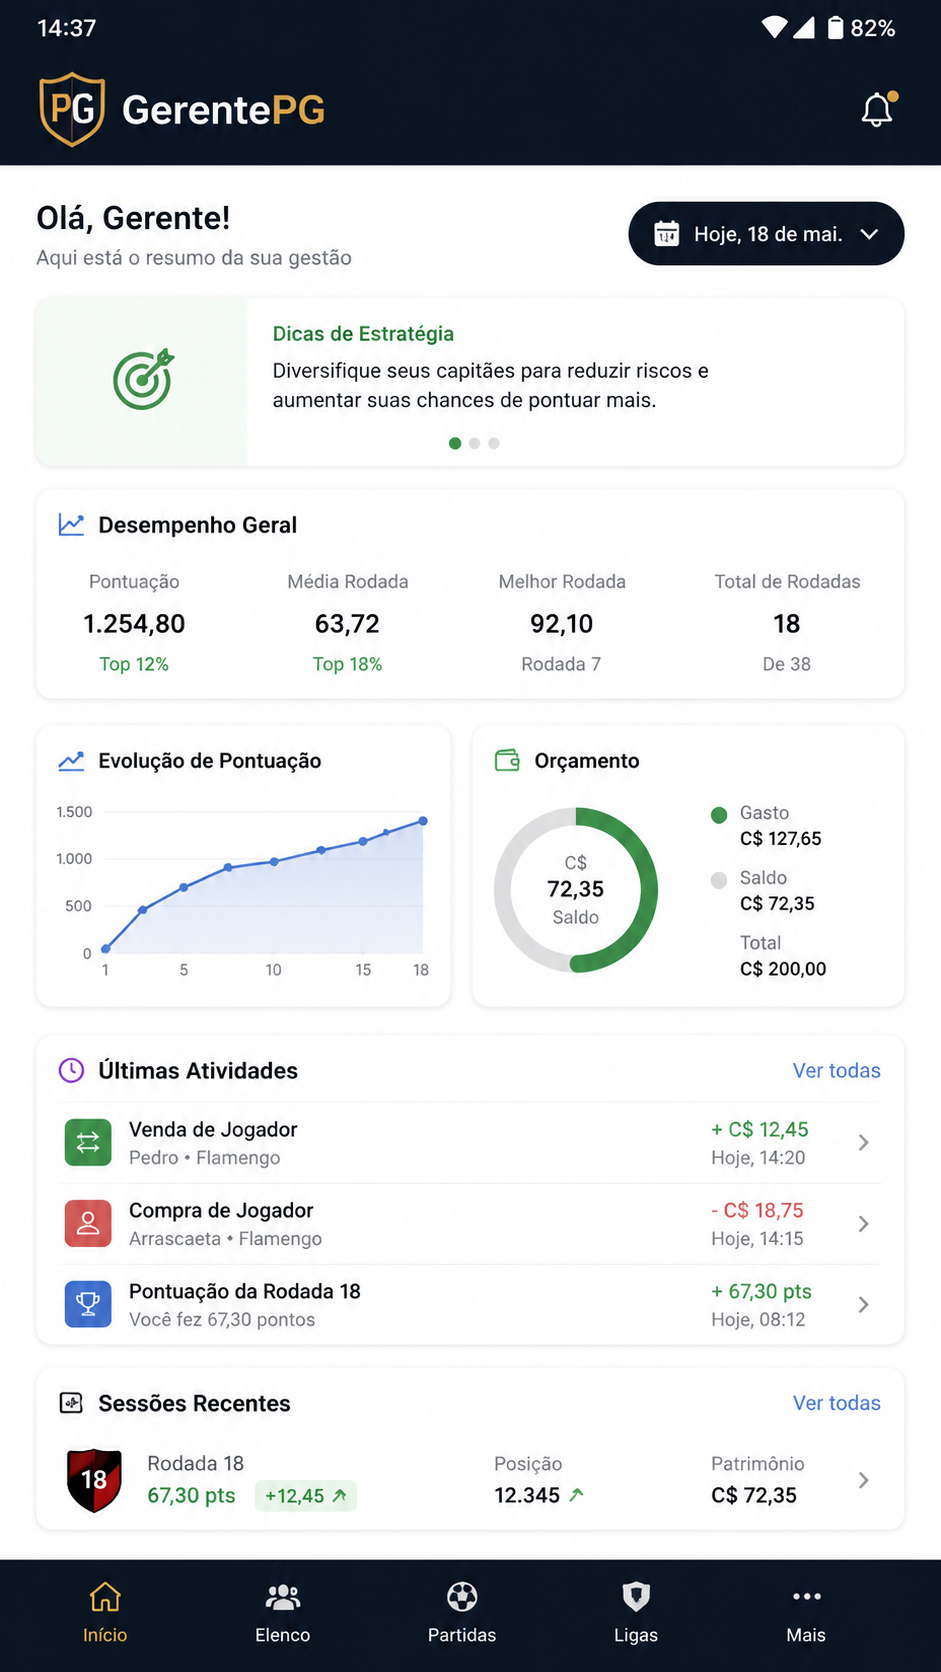Expand the Venda de Jogador row chevron
Image resolution: width=941 pixels, height=1672 pixels.
864,1142
